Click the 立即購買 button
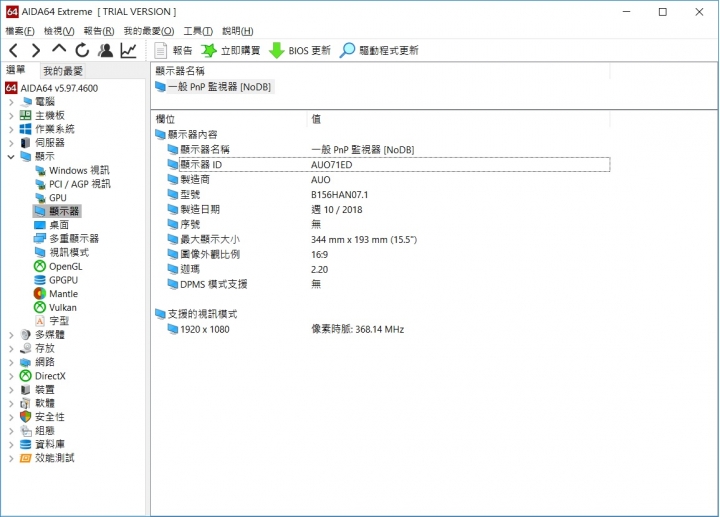 pyautogui.click(x=231, y=51)
